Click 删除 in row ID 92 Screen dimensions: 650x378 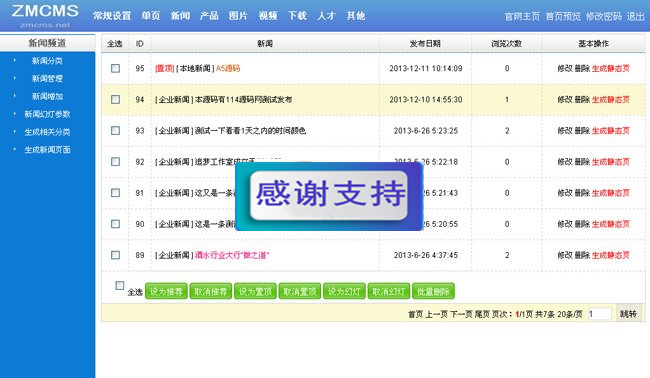tap(582, 162)
